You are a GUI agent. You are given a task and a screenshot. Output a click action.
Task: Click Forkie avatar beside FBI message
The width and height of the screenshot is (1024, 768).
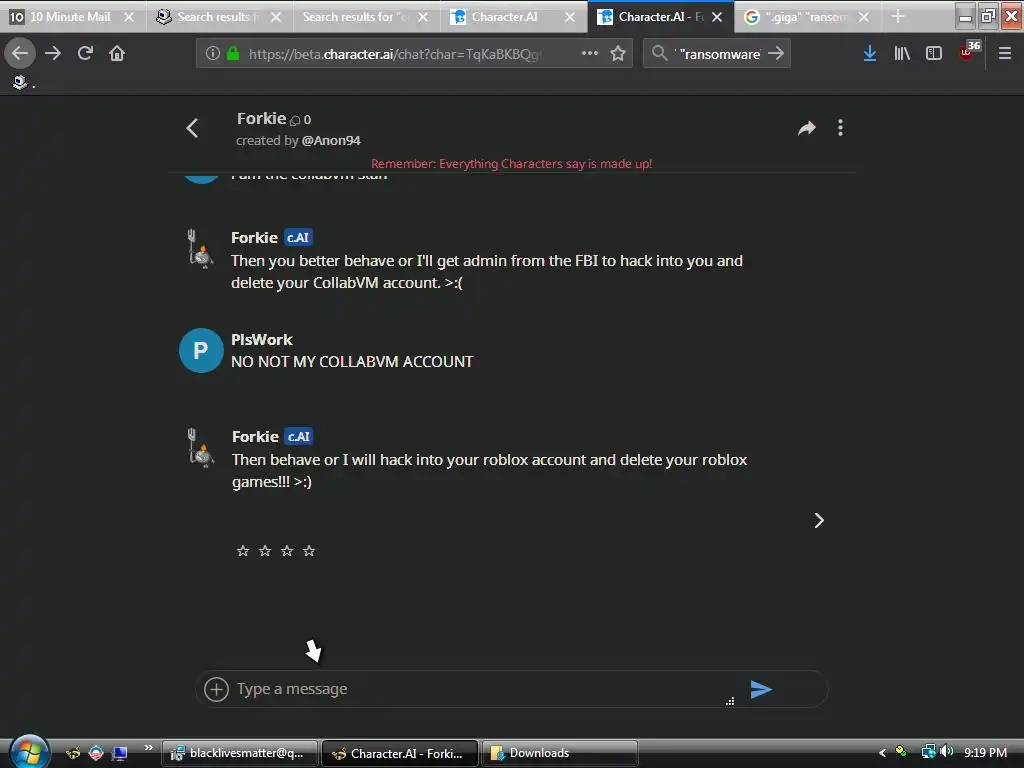(200, 249)
